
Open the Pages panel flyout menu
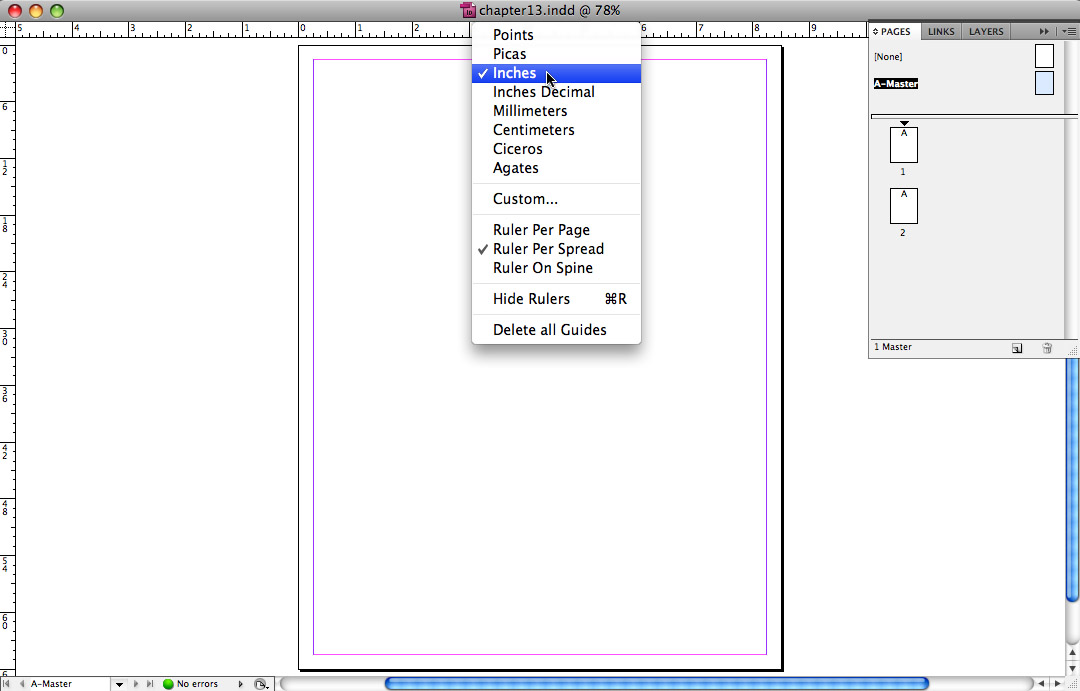click(x=1068, y=32)
